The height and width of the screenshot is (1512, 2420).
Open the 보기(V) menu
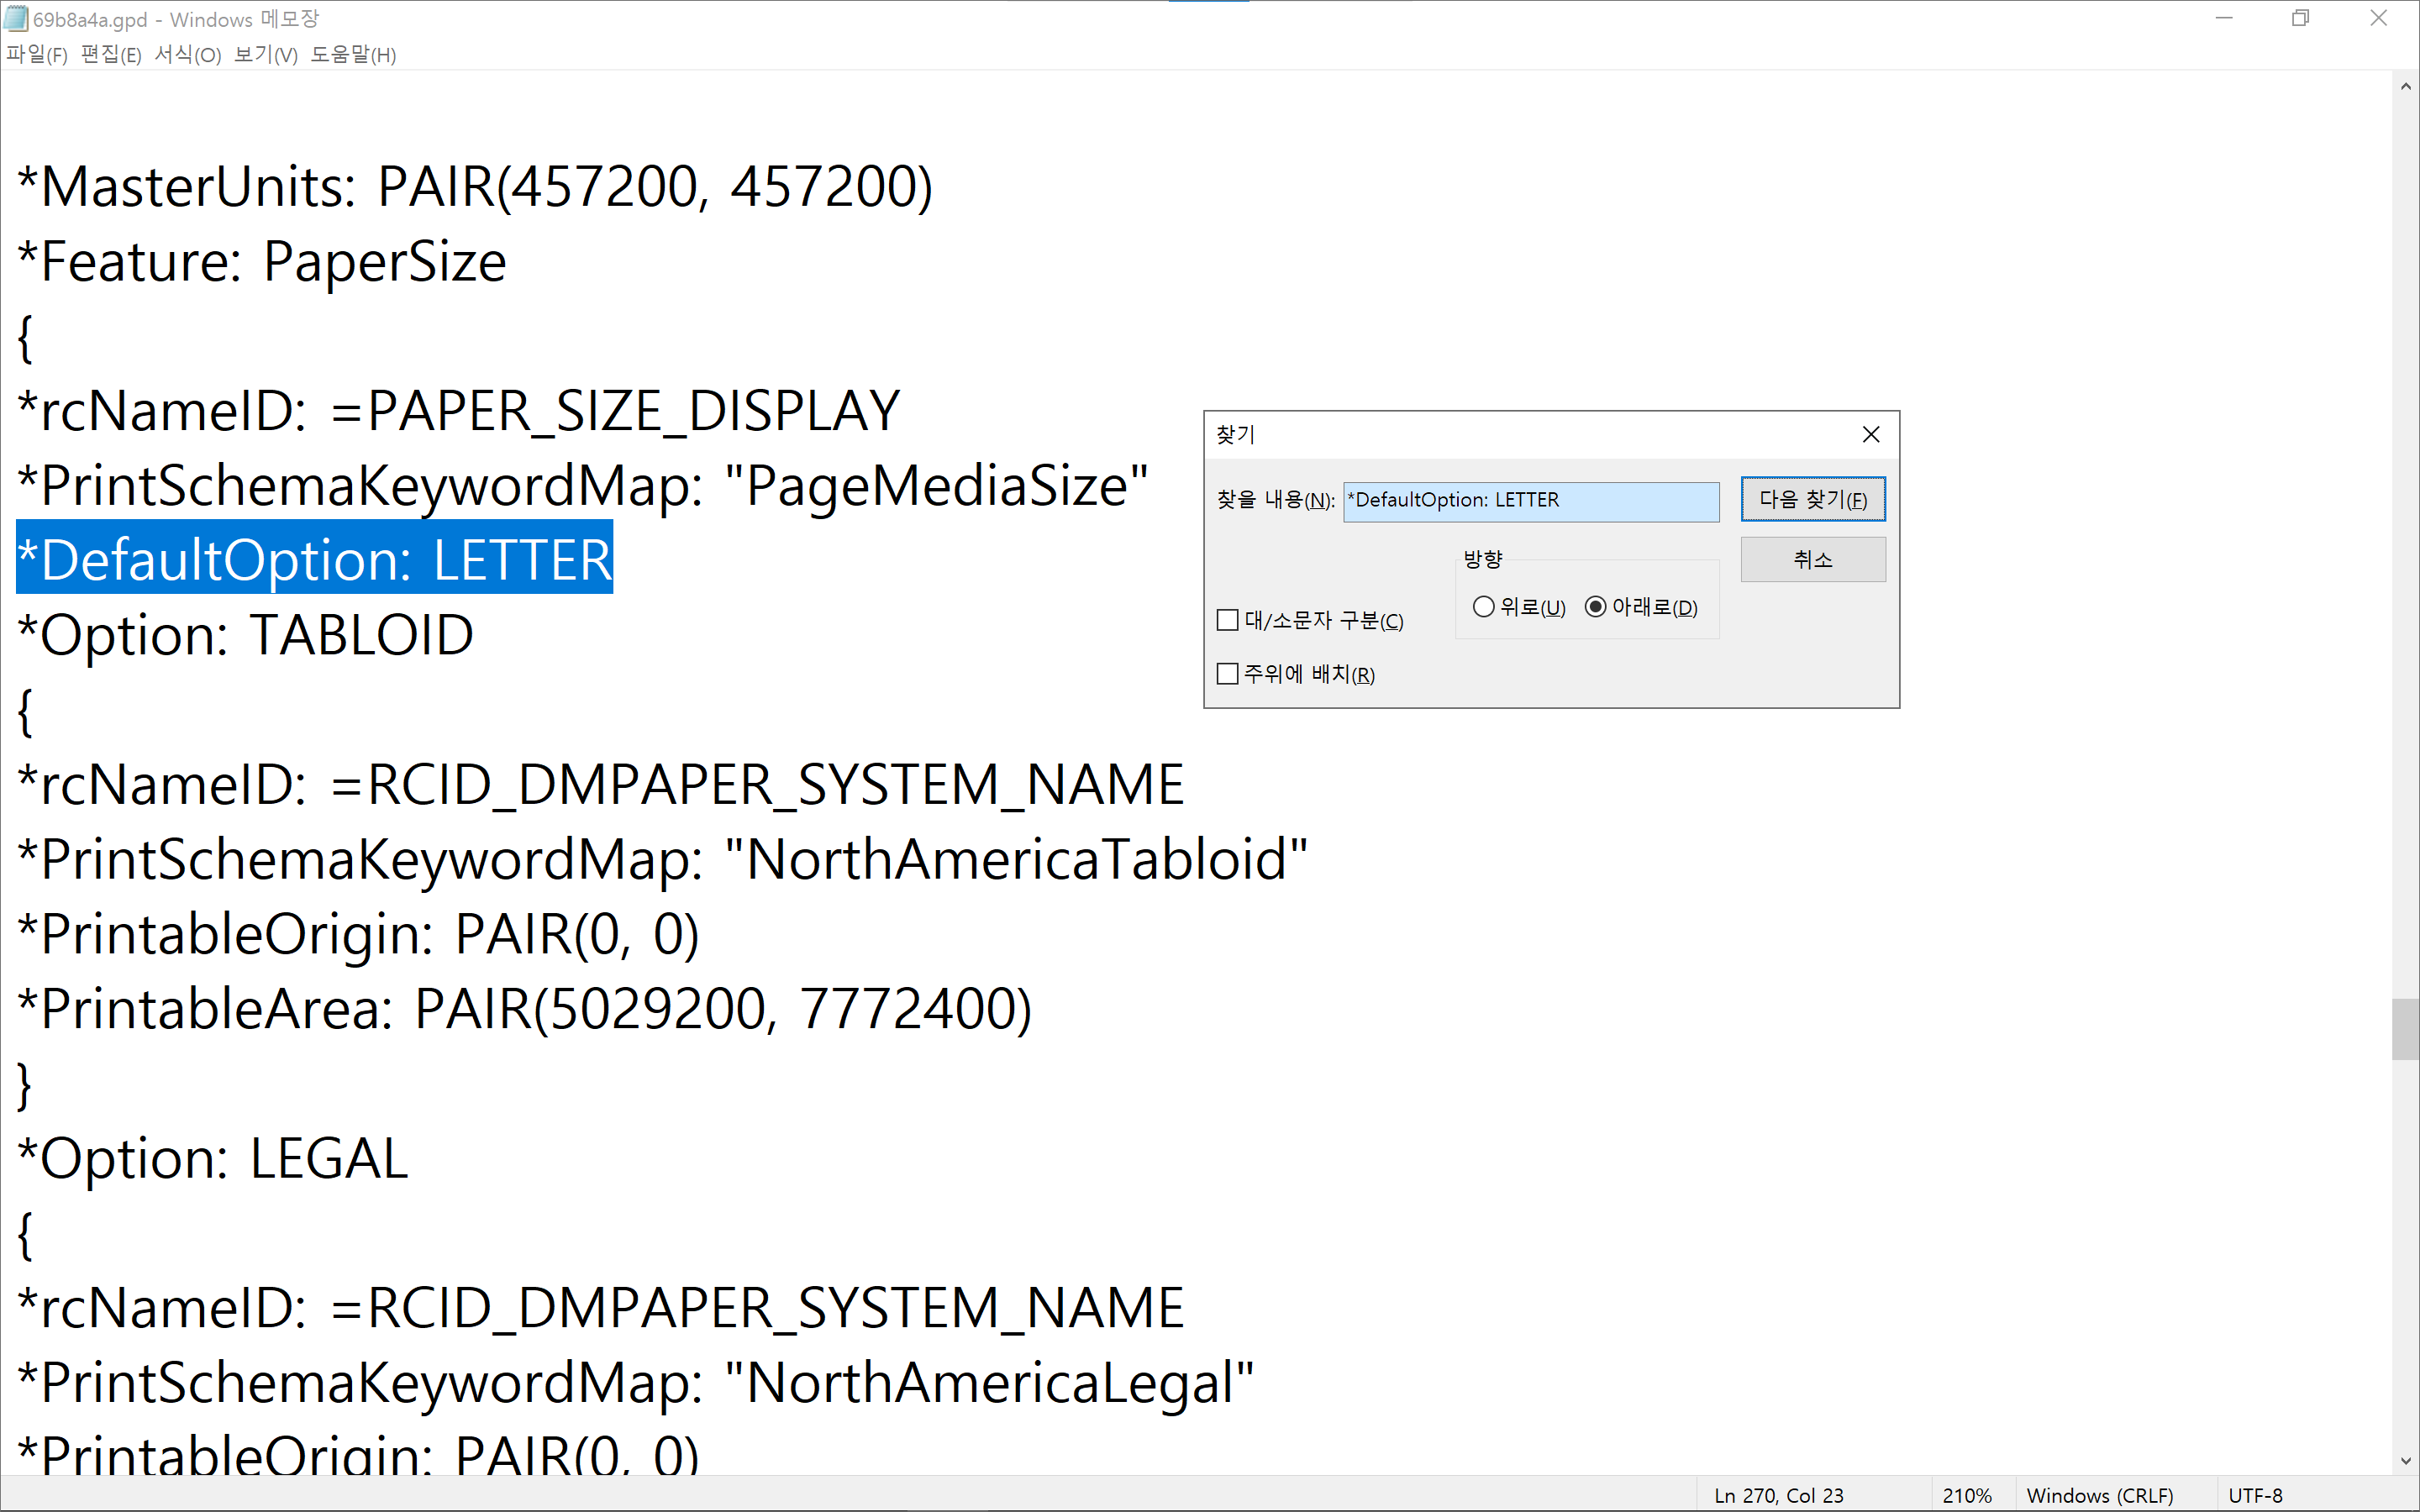point(266,55)
